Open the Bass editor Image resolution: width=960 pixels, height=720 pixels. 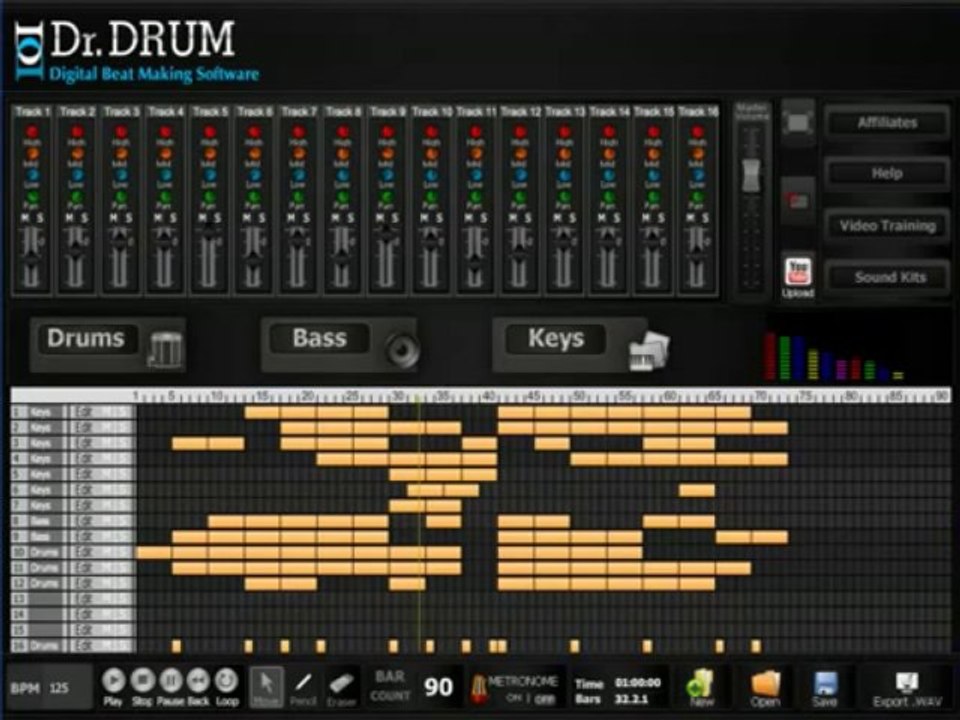320,339
